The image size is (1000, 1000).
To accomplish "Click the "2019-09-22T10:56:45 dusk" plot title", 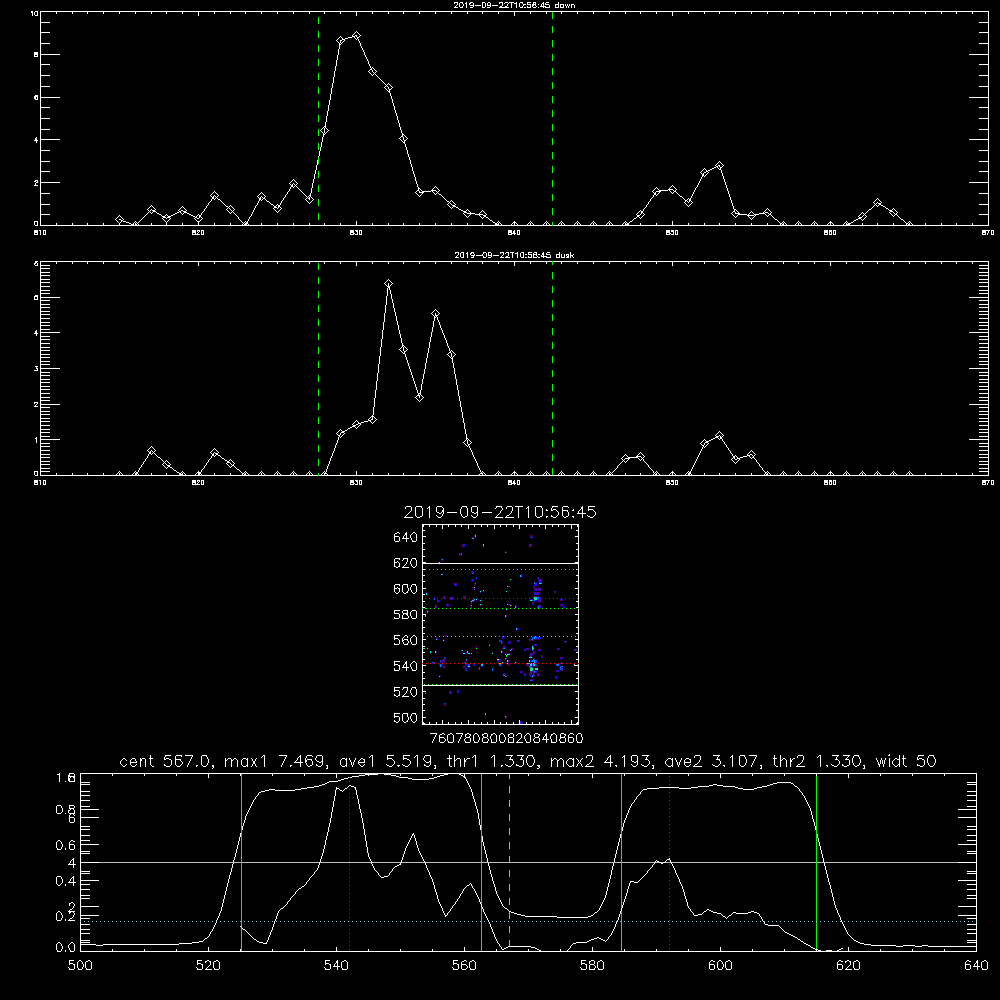I will tap(514, 255).
